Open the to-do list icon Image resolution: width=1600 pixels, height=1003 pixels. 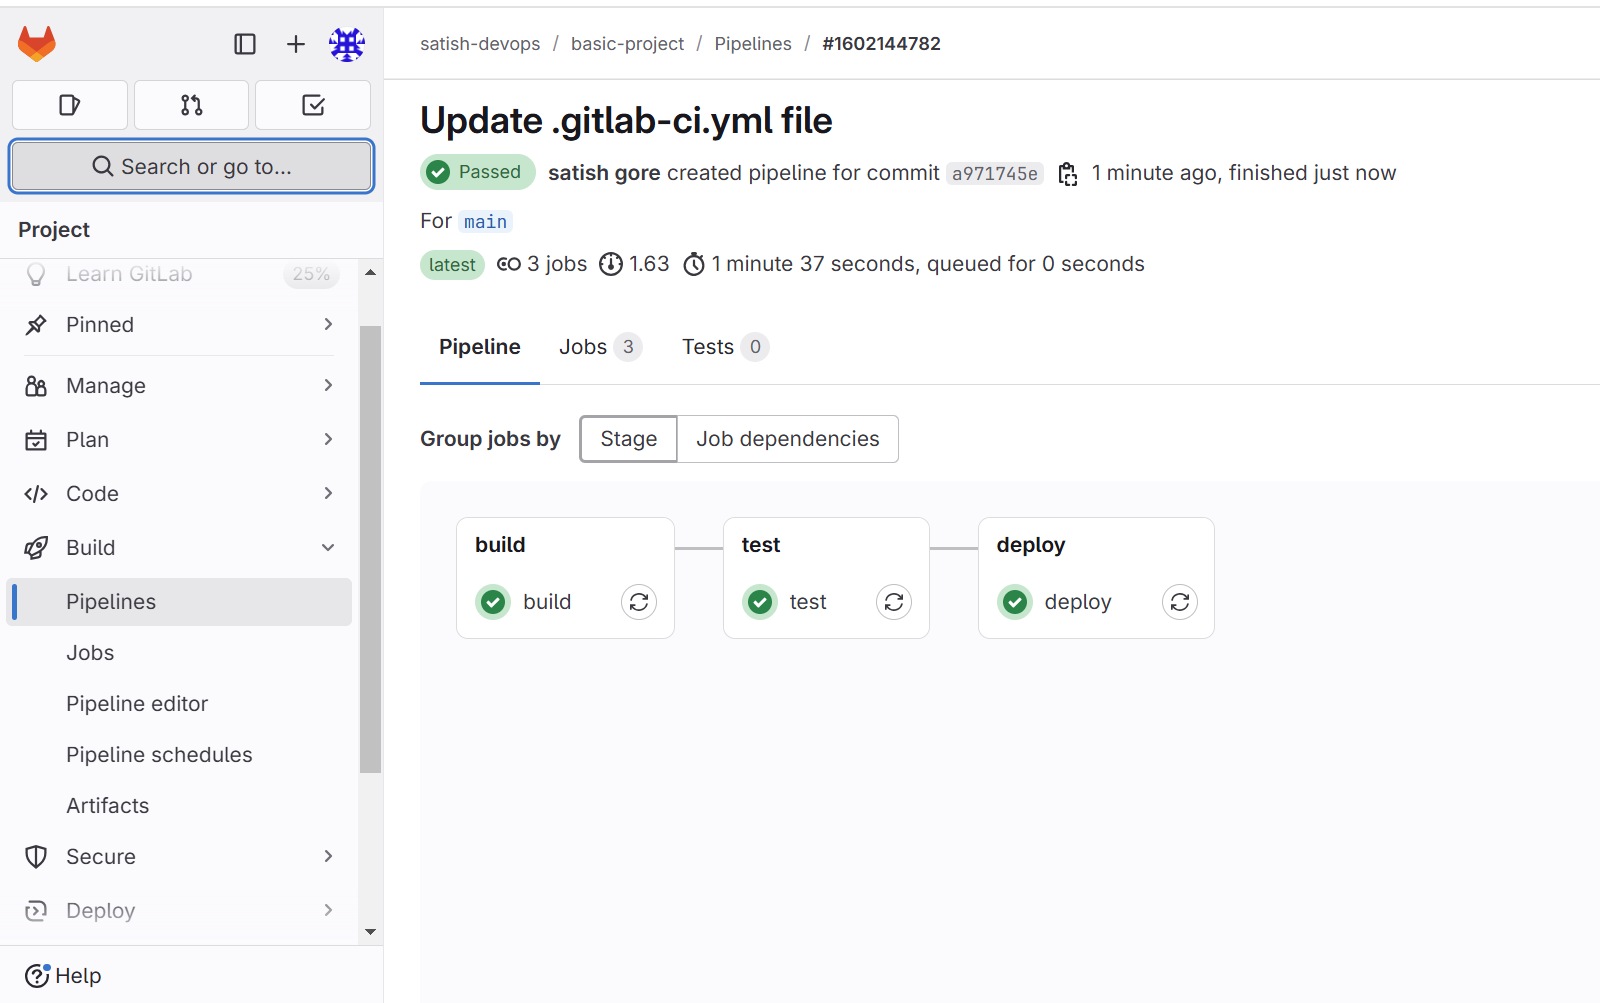tap(313, 105)
